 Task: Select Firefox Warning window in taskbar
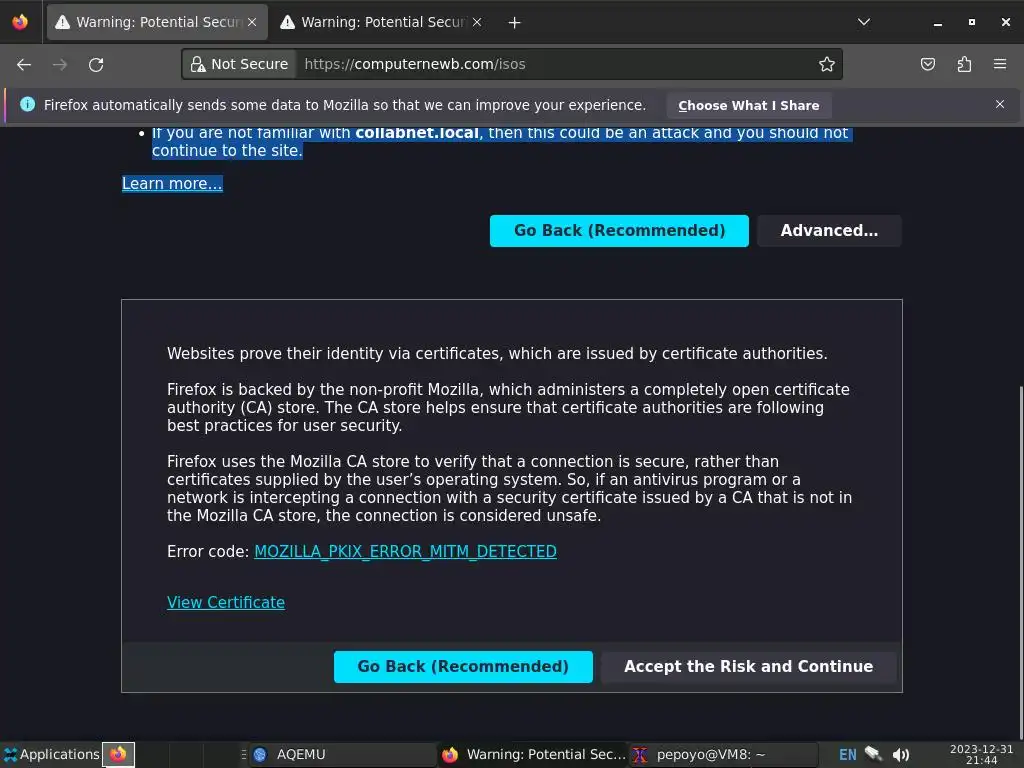[x=534, y=754]
